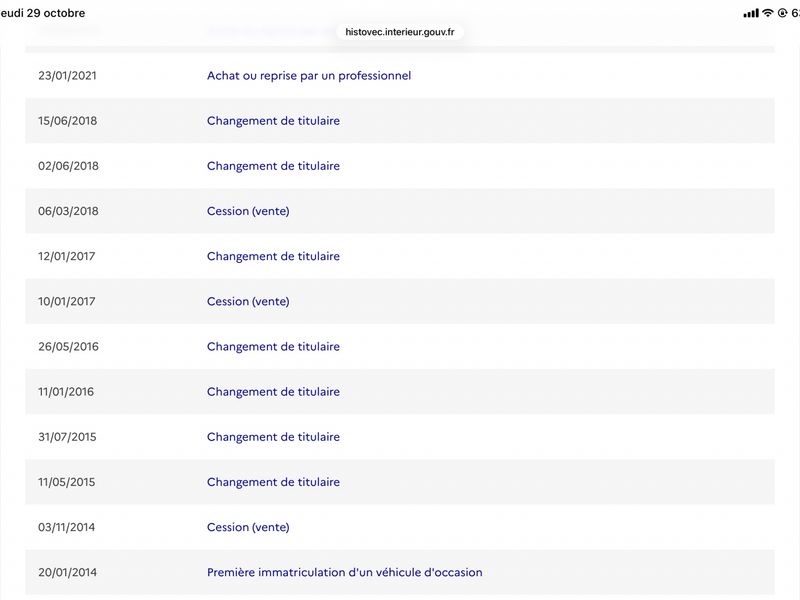Select 'Changement de titulaire' dated 02/06/2018

273,166
